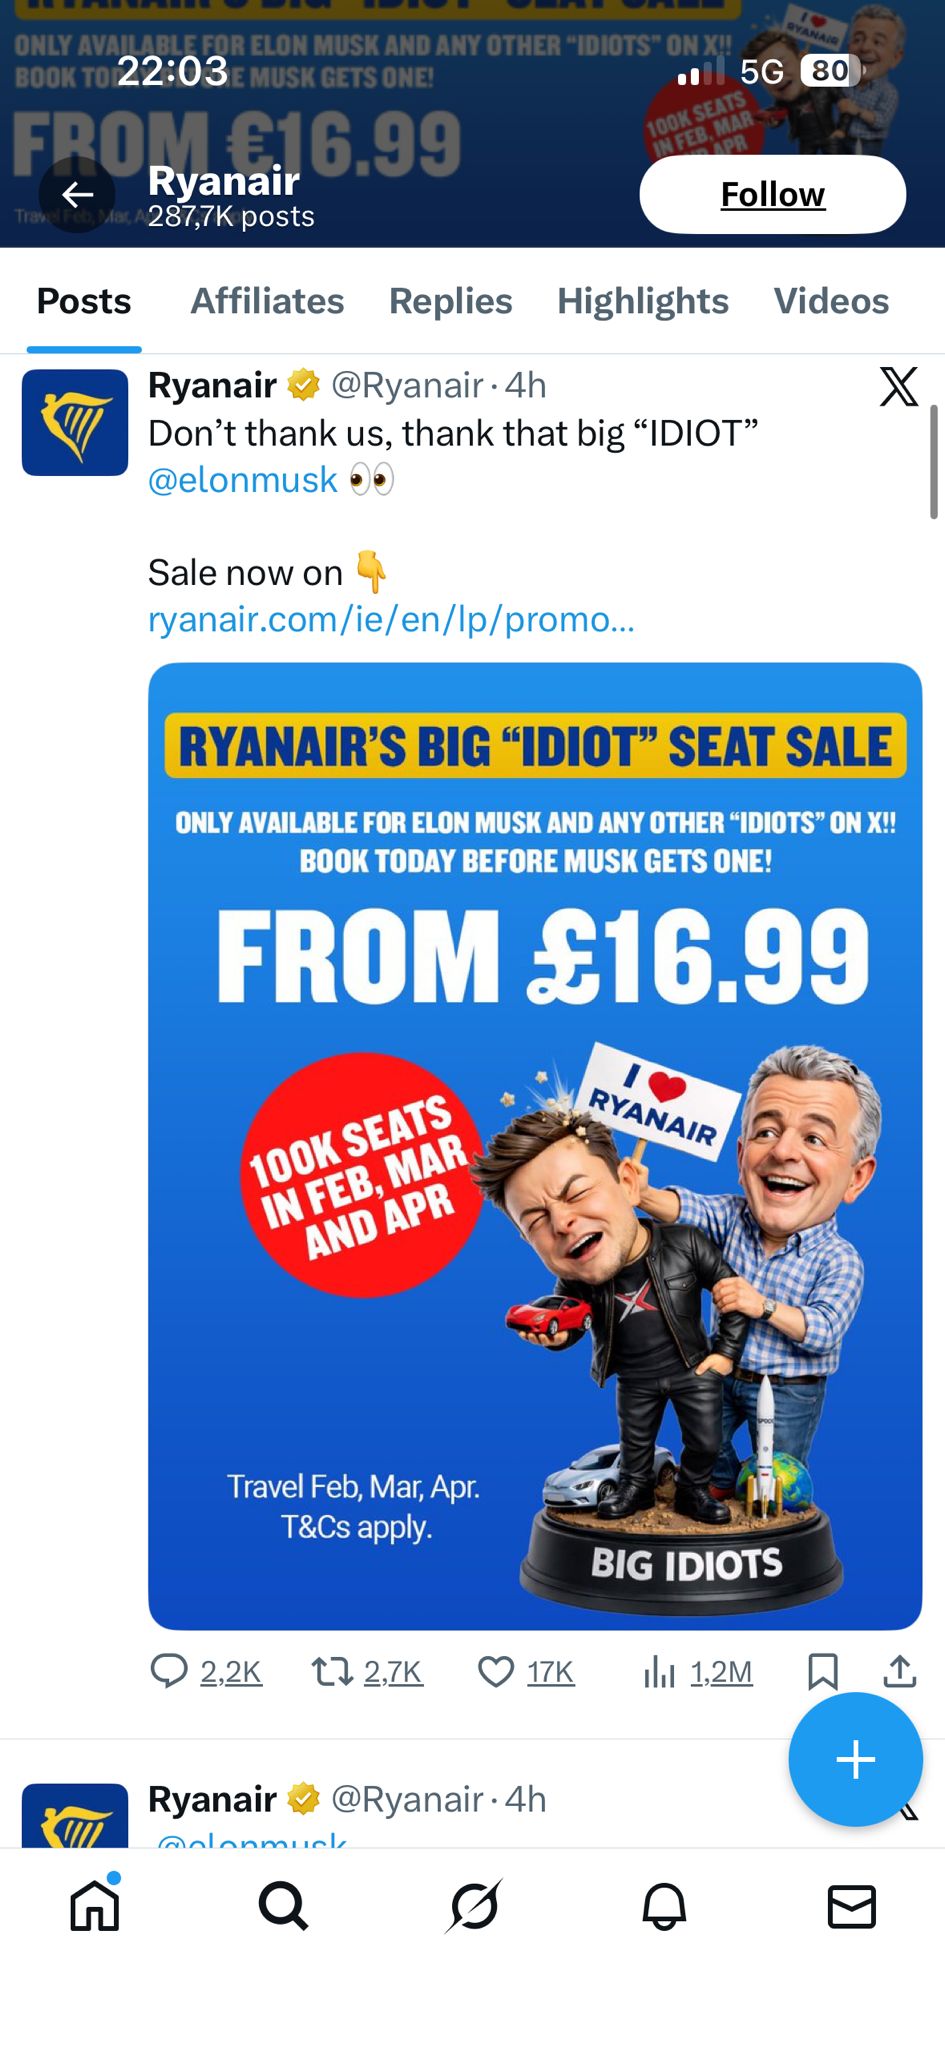Switch to the Affiliates tab
This screenshot has width=945, height=2048.
click(x=267, y=301)
